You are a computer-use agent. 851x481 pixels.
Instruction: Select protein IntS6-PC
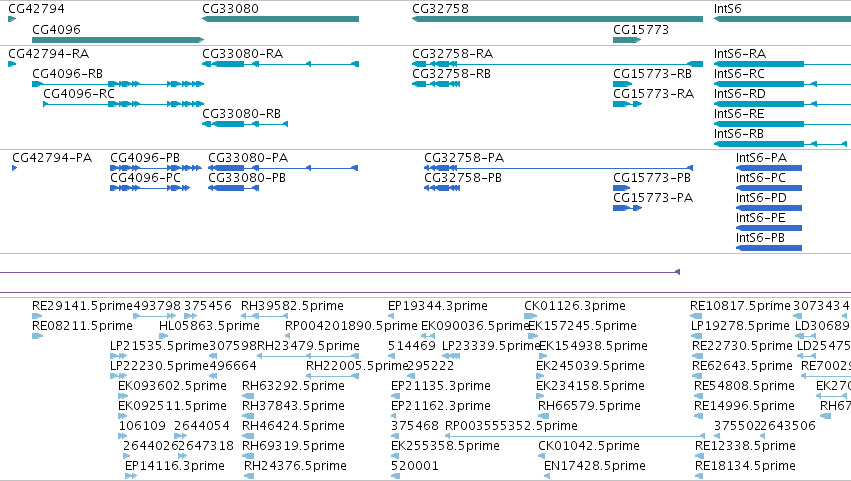761,178
